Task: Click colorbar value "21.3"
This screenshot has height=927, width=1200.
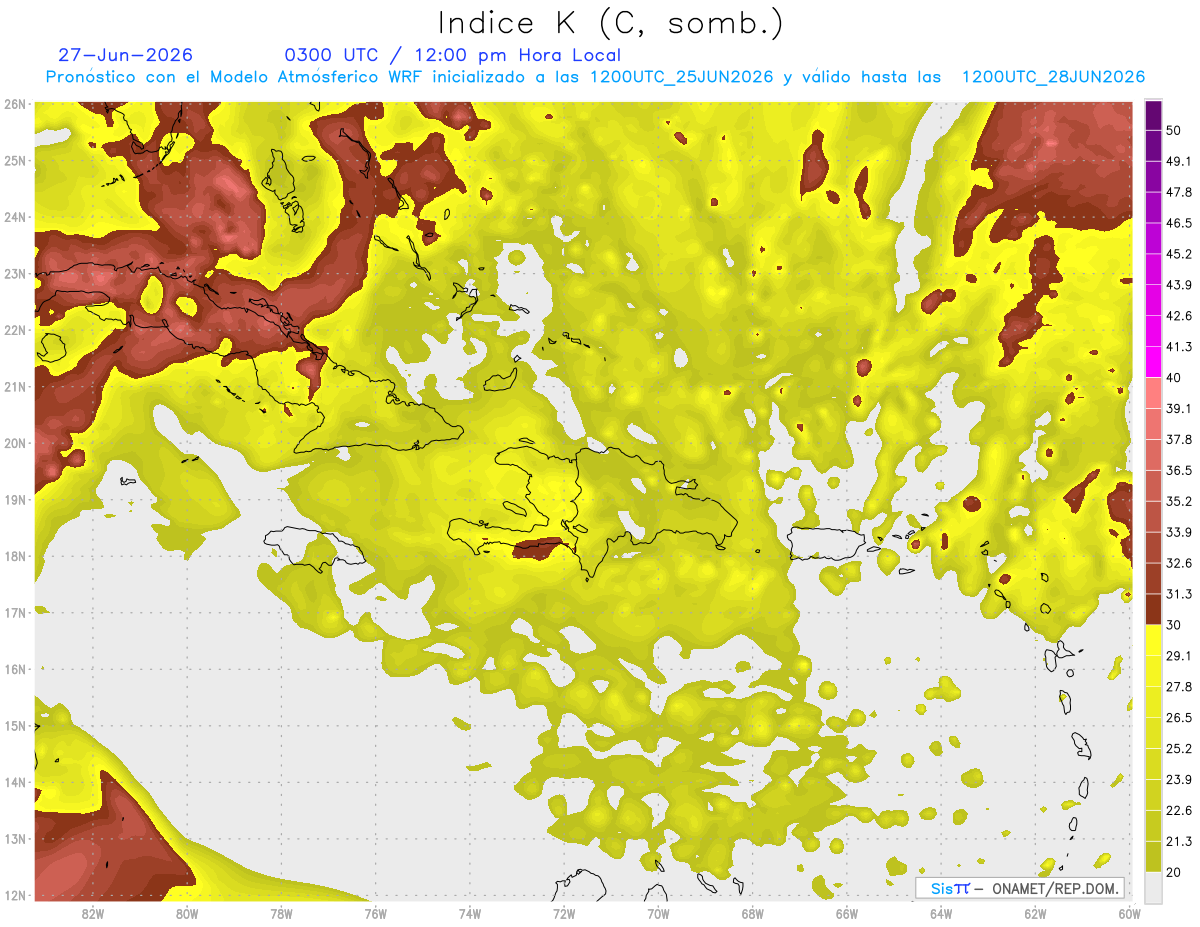Action: click(1179, 842)
